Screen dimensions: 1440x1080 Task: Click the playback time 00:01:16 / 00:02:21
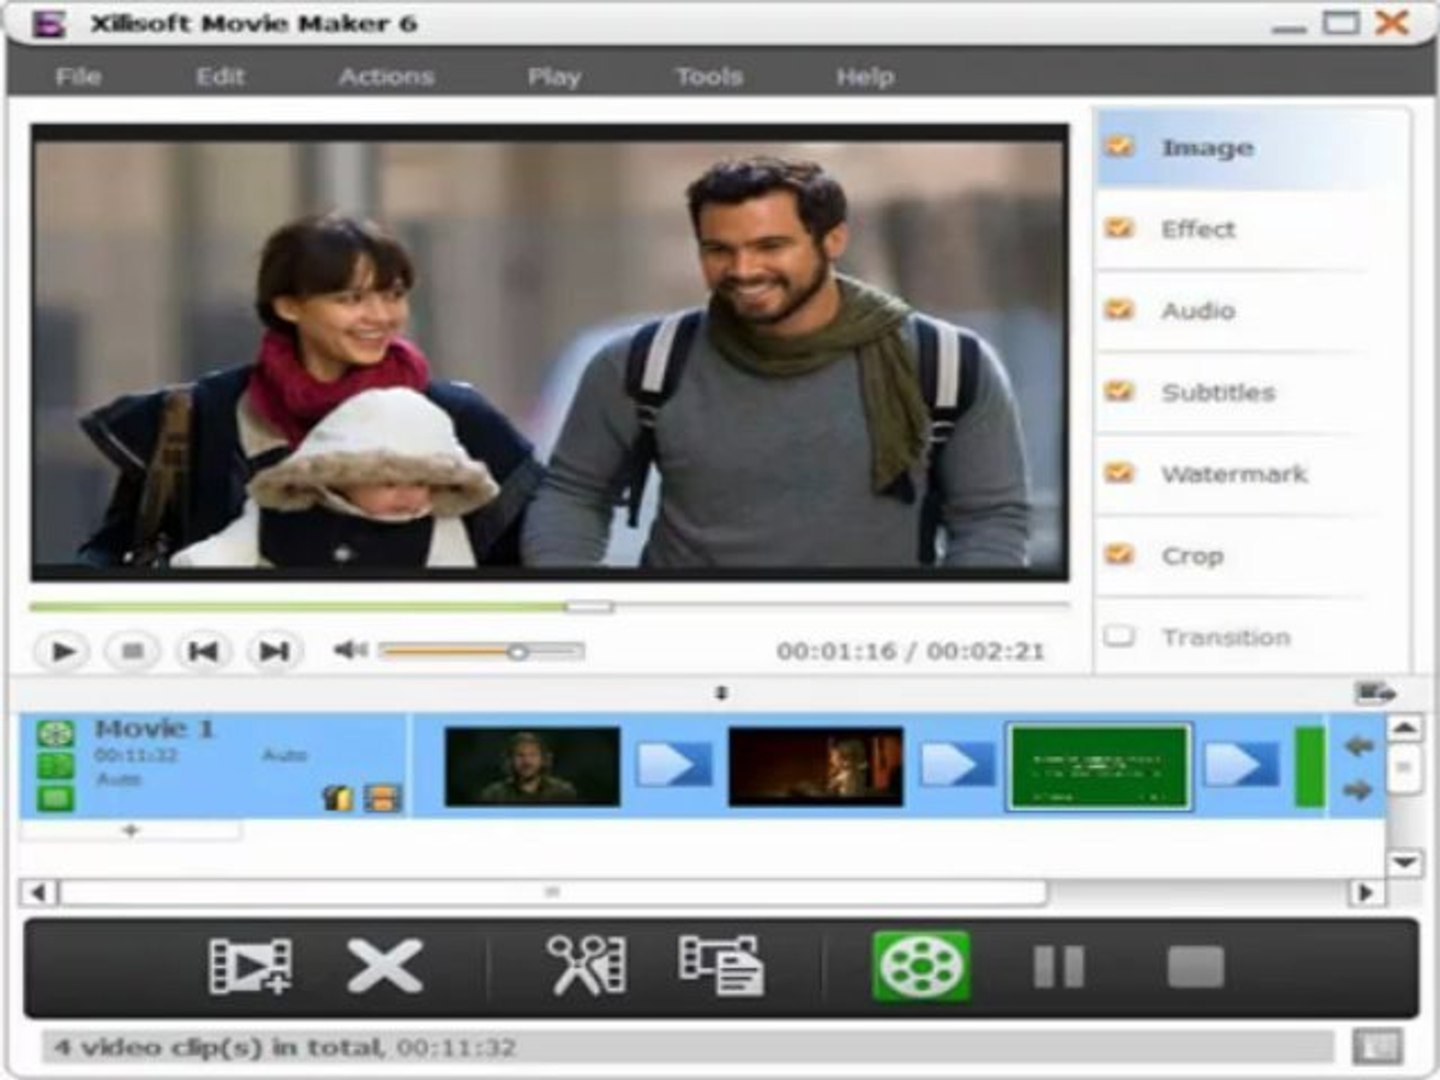(910, 652)
